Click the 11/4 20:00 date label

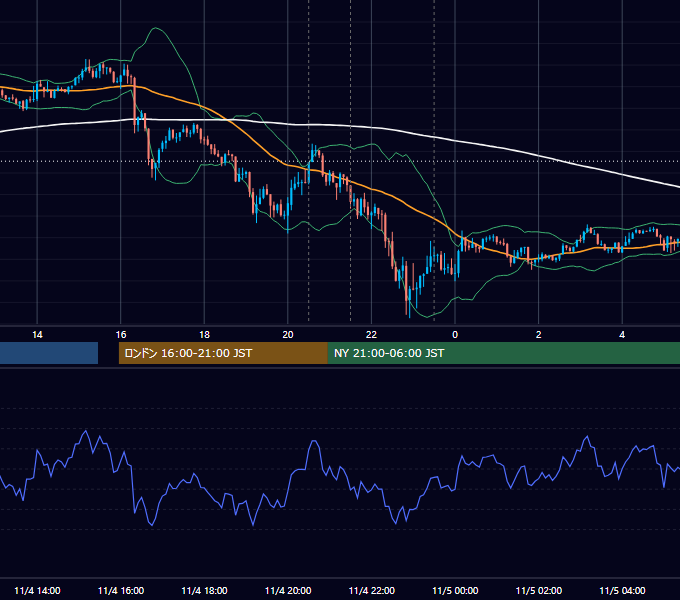click(288, 590)
